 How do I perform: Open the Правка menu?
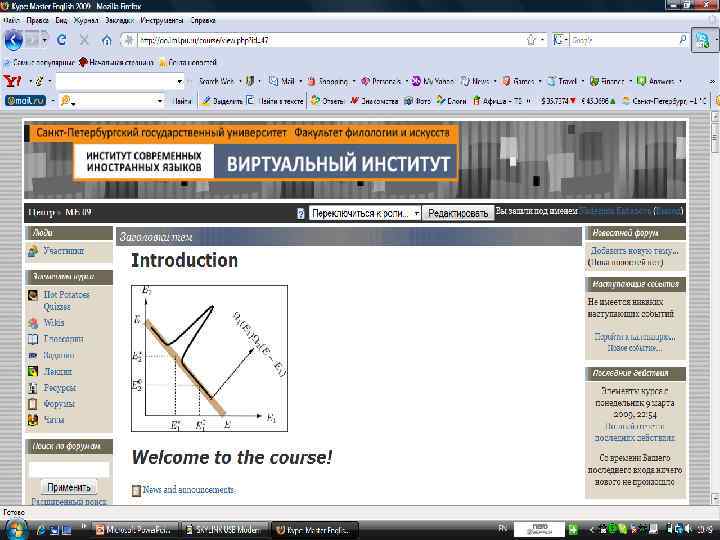click(38, 21)
